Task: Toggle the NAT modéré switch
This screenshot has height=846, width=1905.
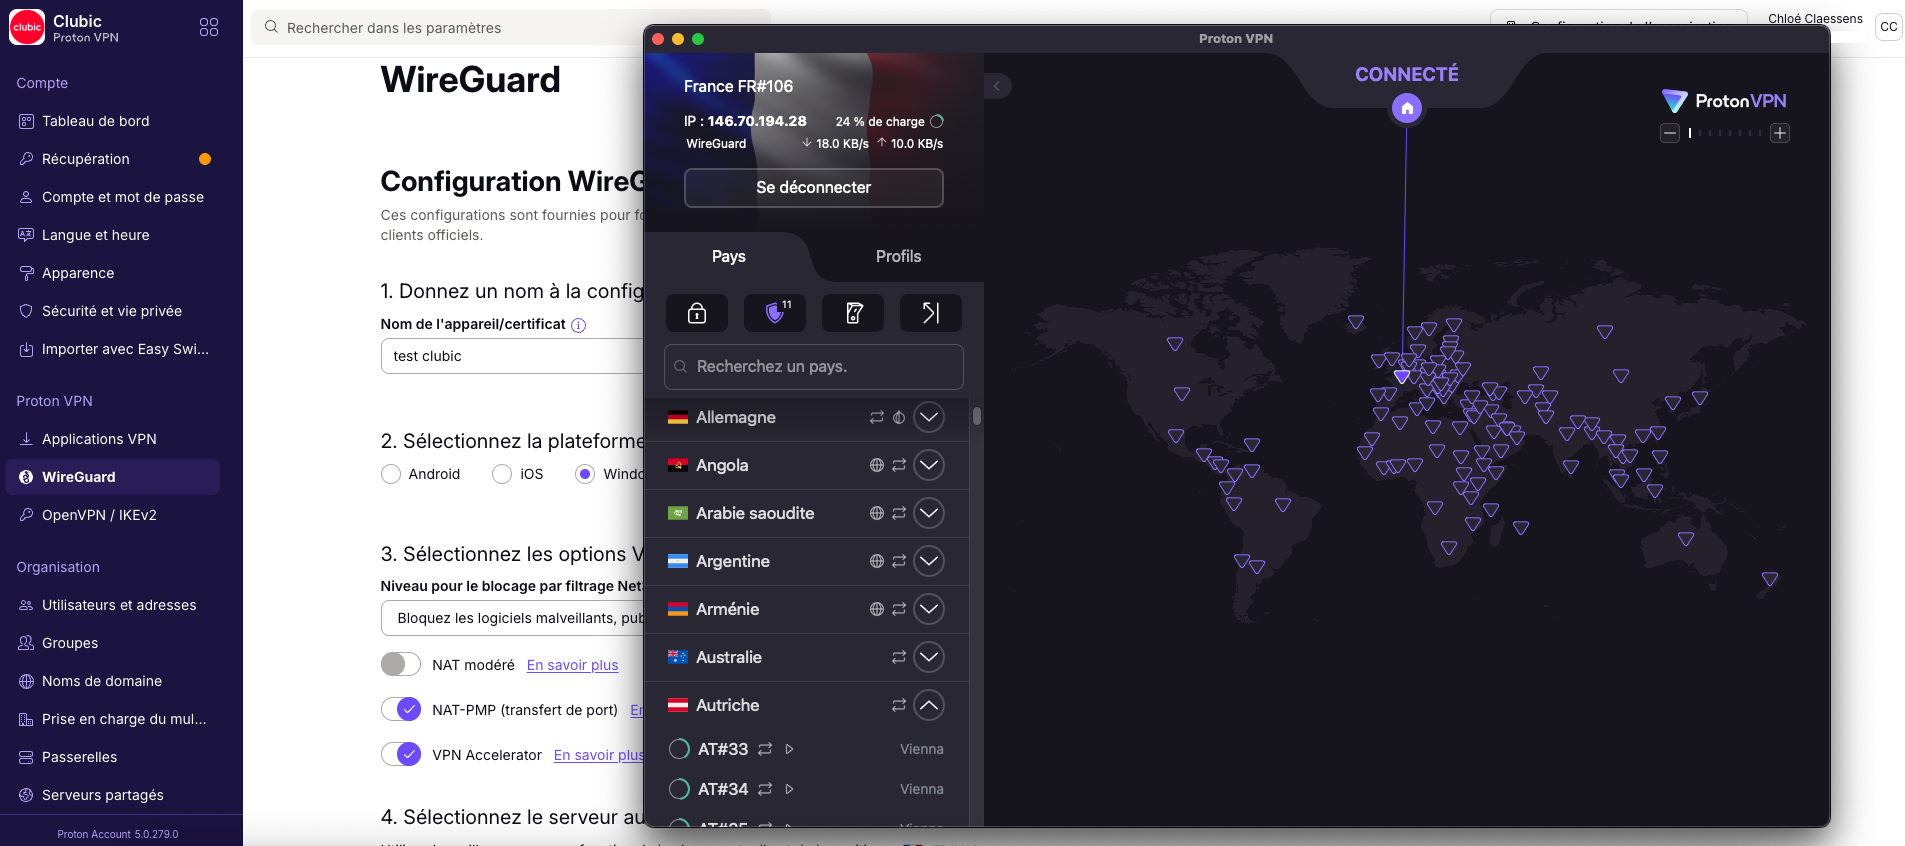Action: (x=401, y=664)
